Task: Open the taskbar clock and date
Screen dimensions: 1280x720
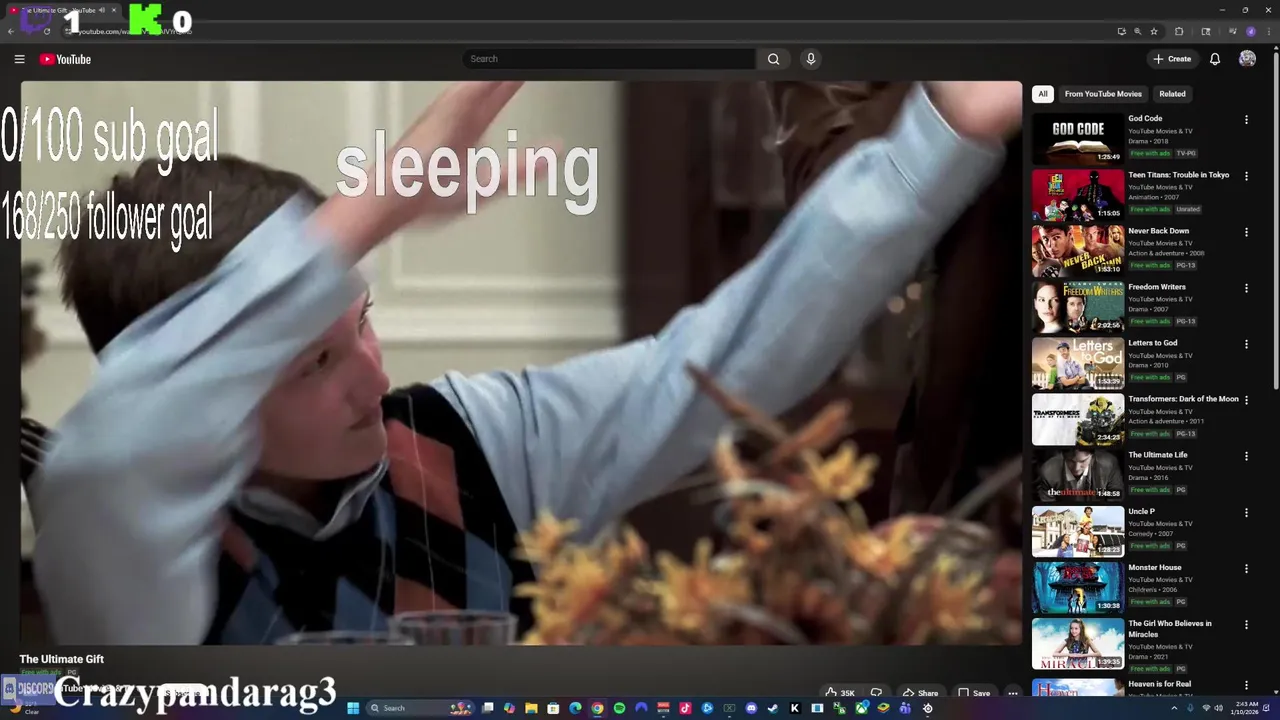Action: pyautogui.click(x=1246, y=708)
